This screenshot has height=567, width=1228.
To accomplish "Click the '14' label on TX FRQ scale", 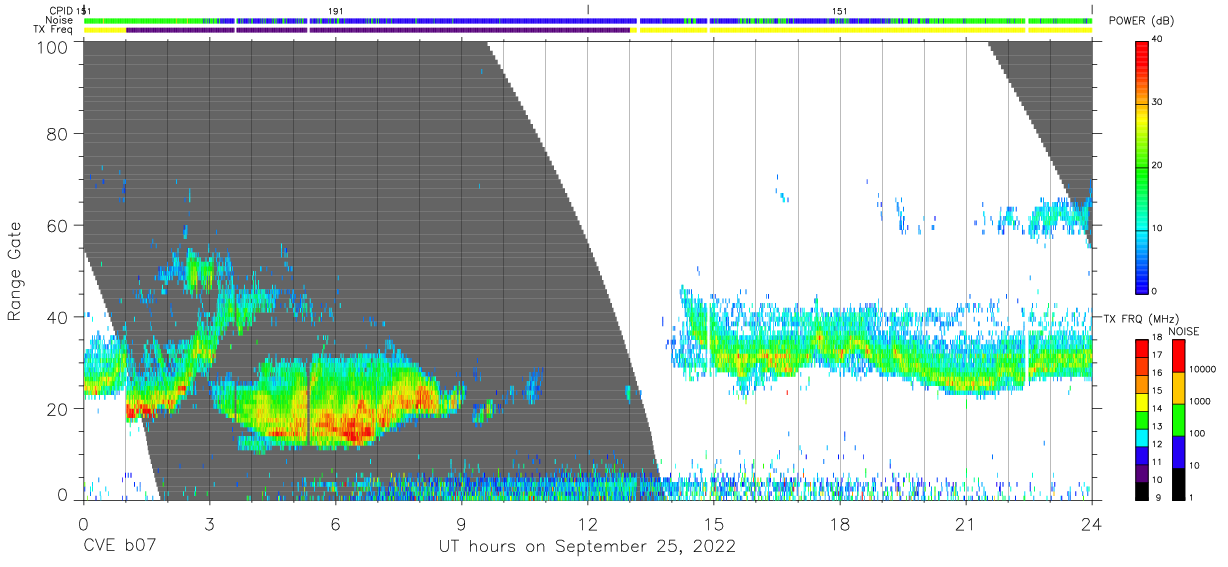I will click(x=1158, y=409).
